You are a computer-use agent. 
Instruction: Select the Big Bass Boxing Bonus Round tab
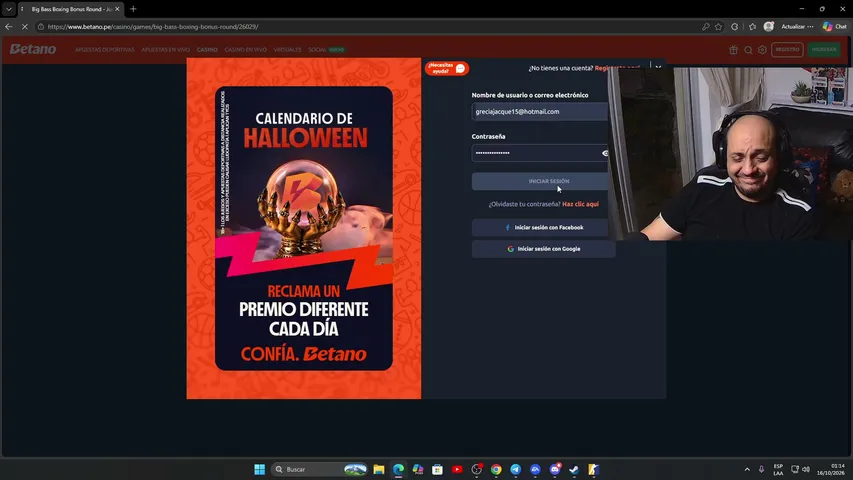(70, 9)
